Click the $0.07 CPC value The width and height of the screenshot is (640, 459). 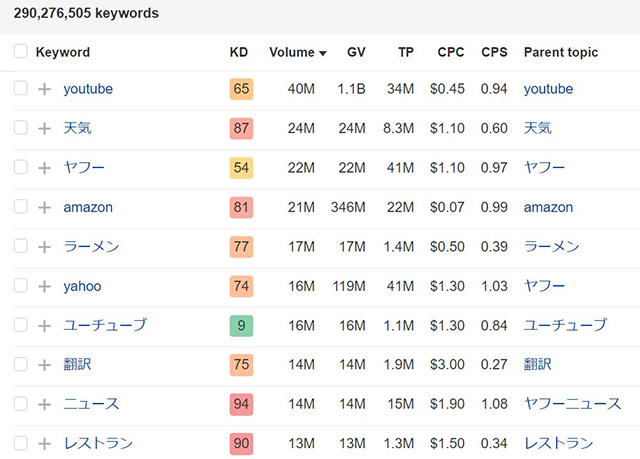tap(447, 207)
